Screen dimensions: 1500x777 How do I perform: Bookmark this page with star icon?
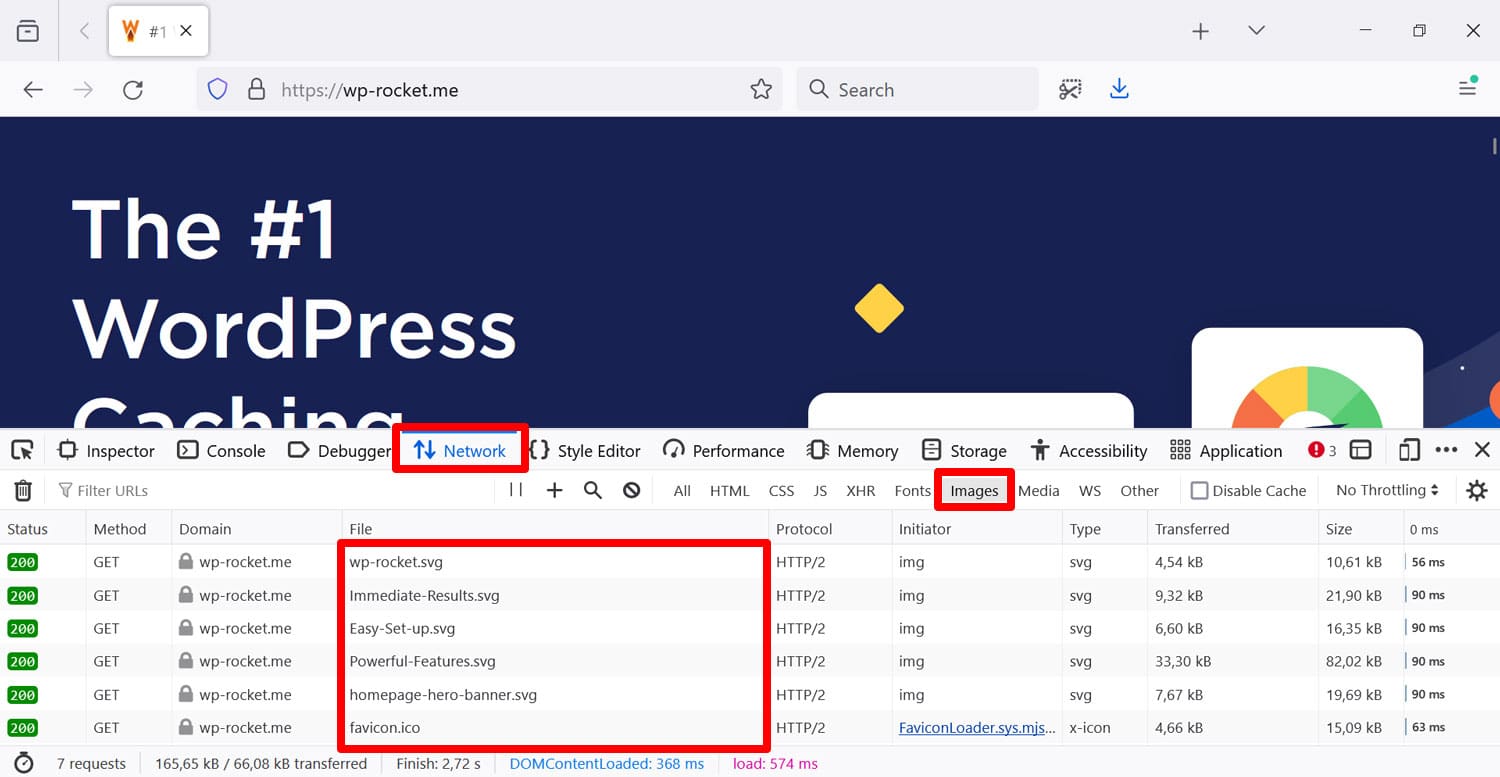coord(761,90)
